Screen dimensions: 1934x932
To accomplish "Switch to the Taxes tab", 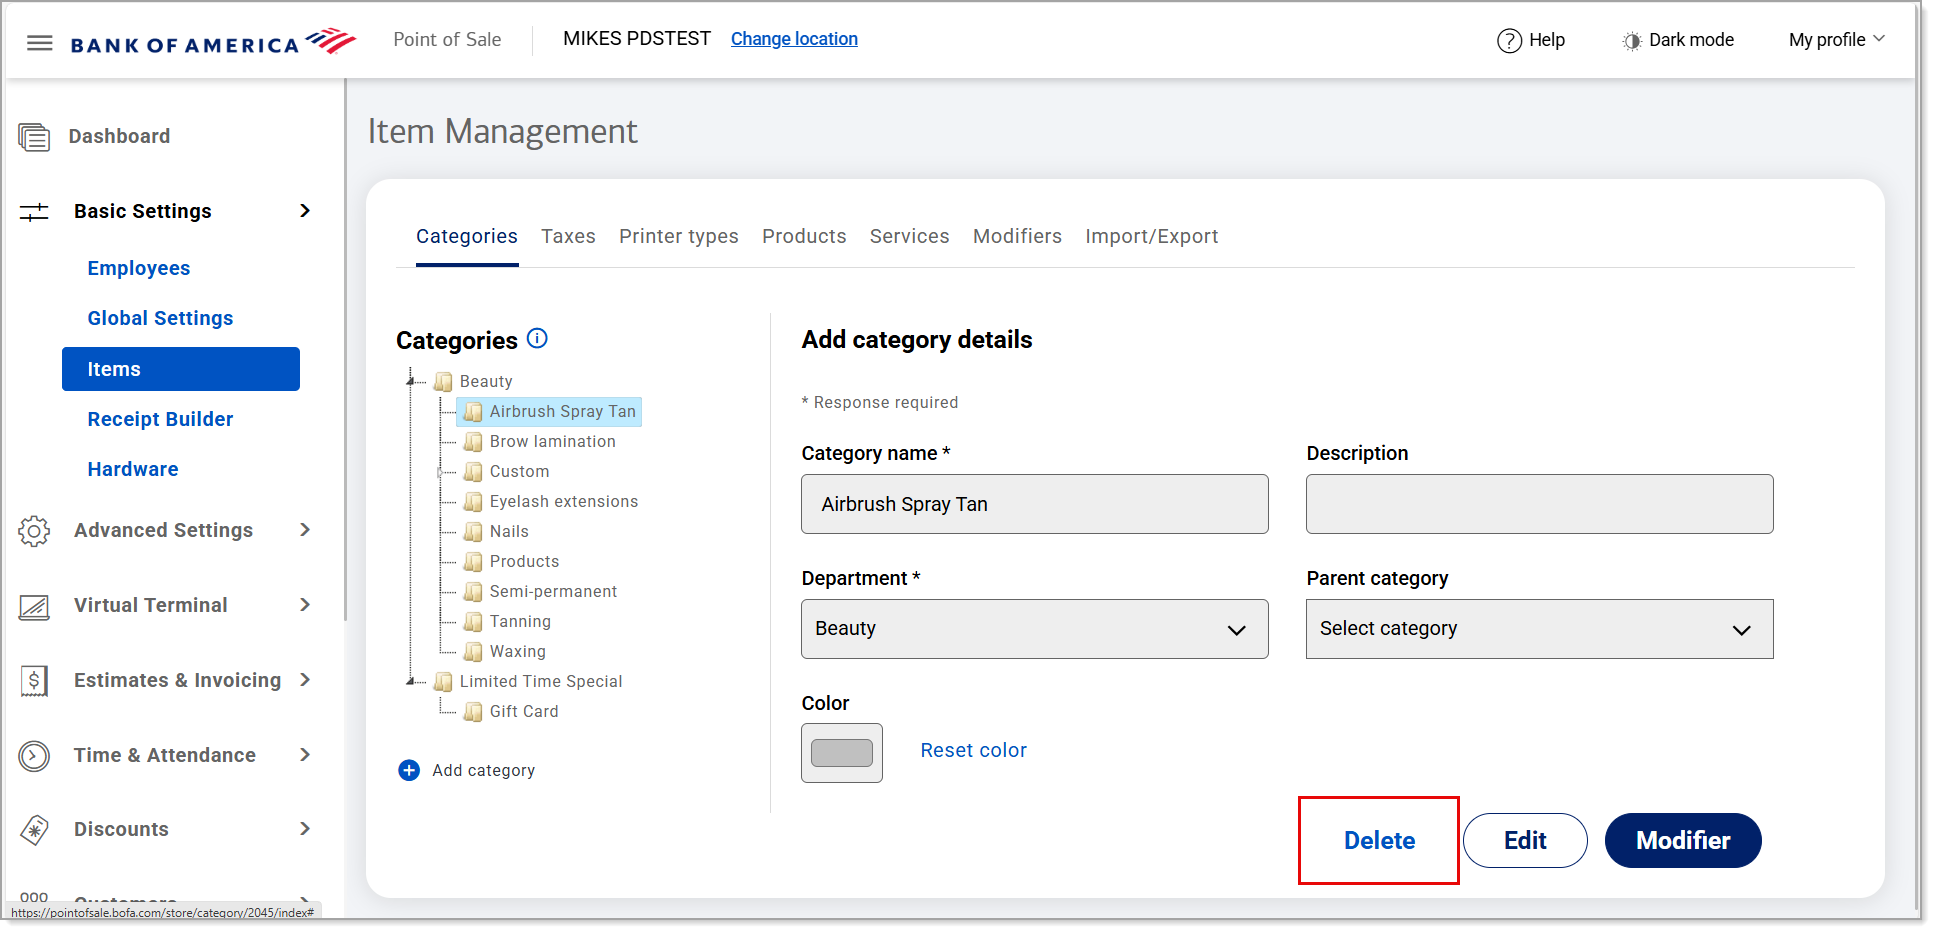I will click(x=568, y=237).
